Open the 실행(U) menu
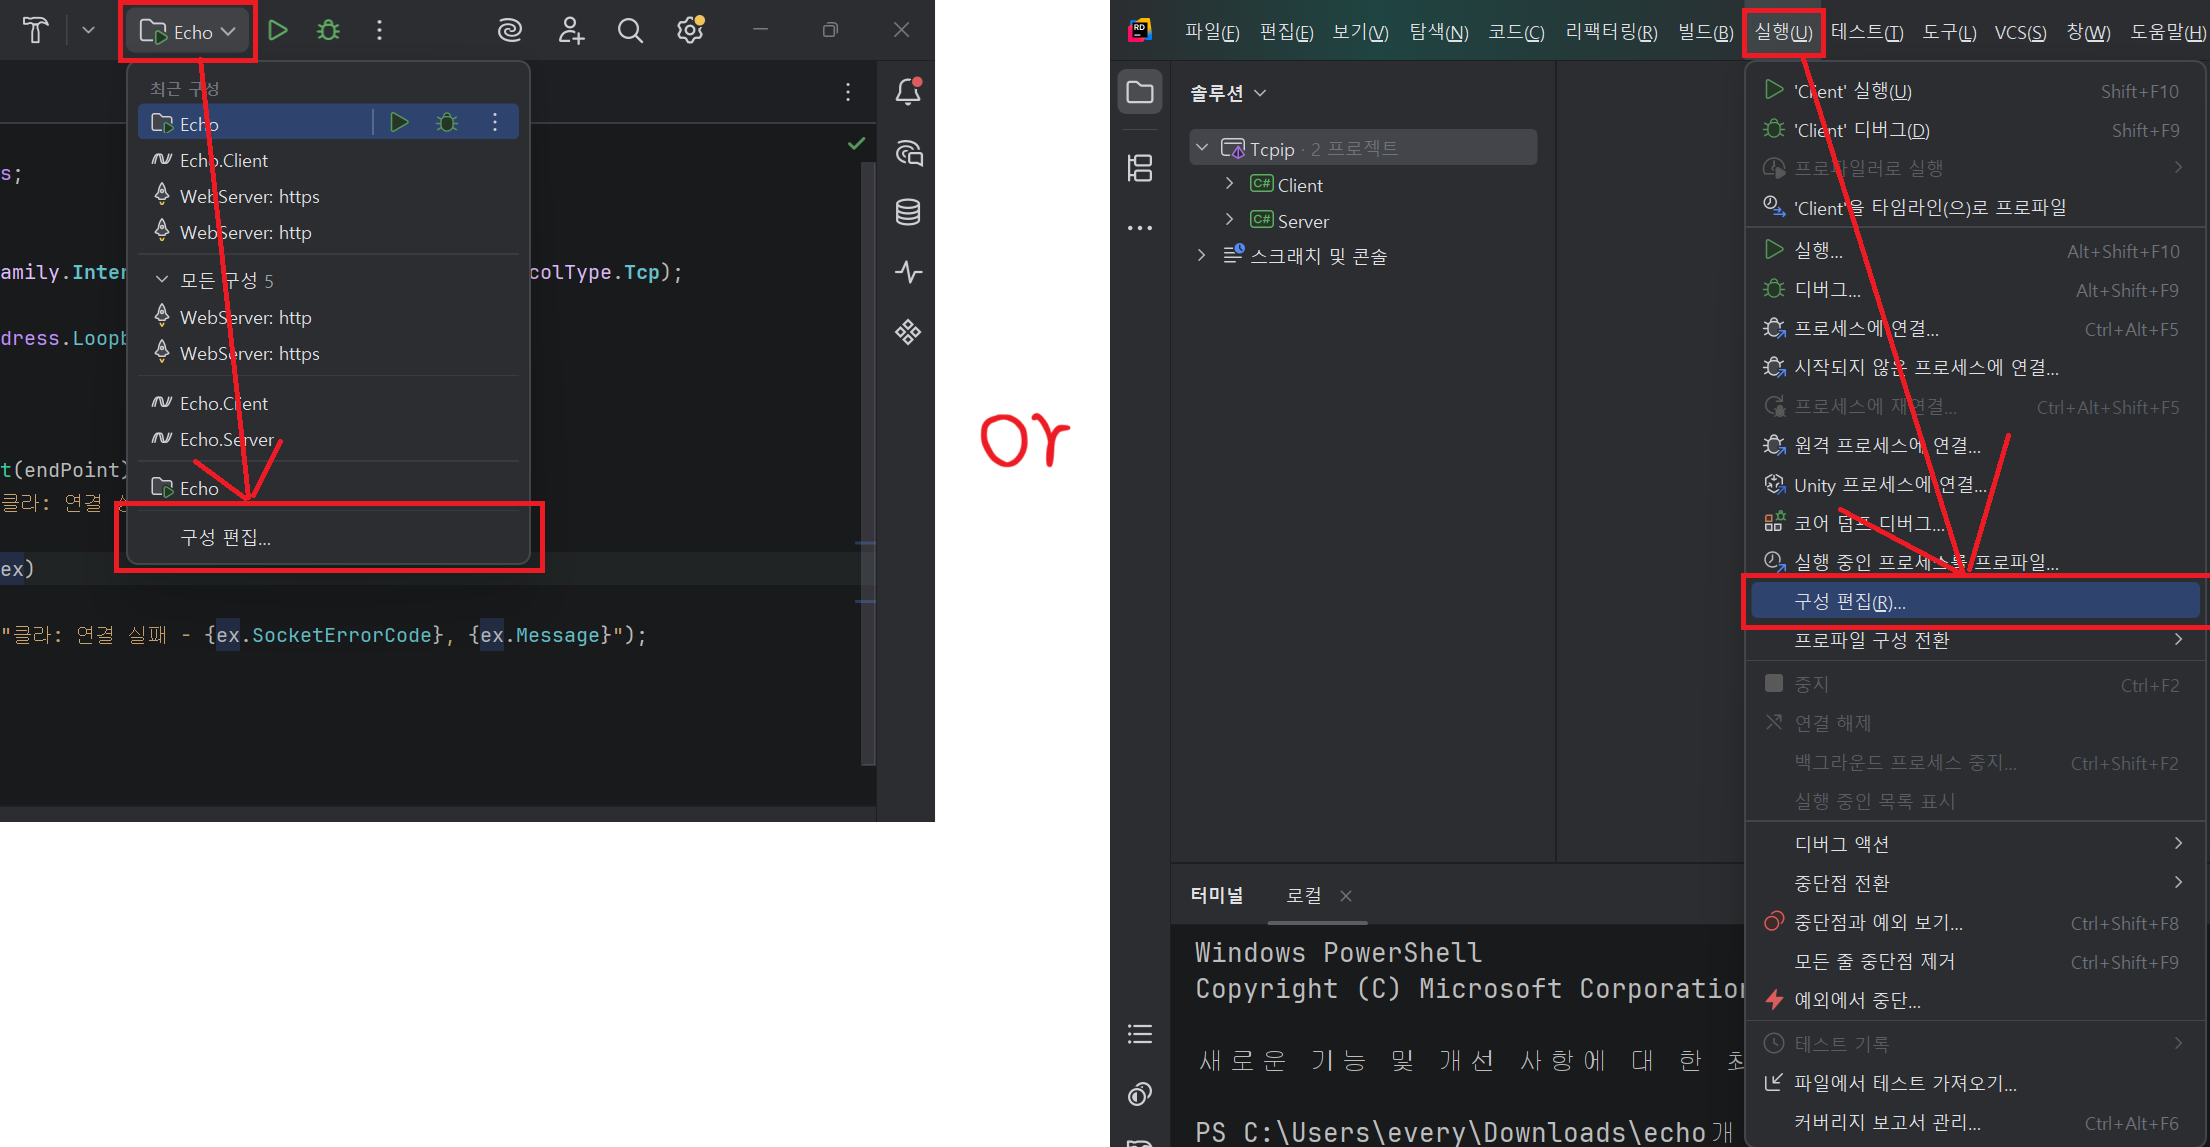Viewport: 2210px width, 1147px height. 1783,32
